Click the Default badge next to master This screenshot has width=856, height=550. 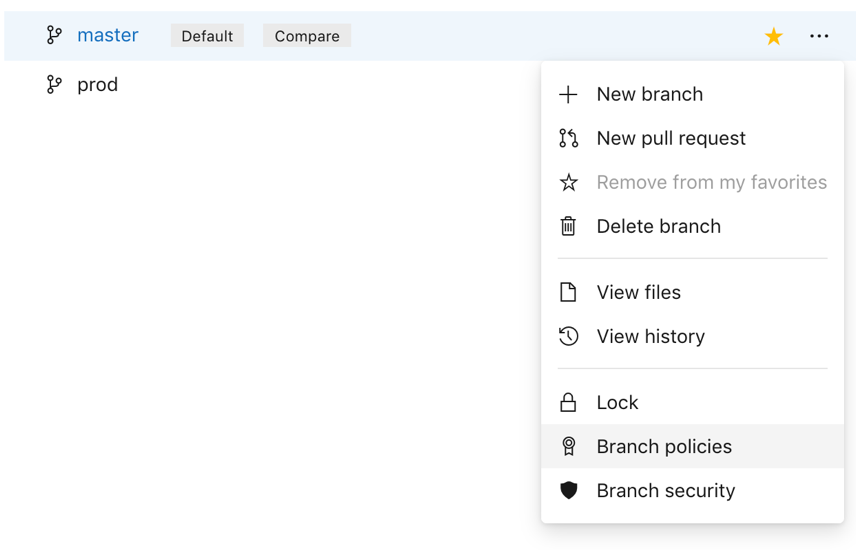[207, 36]
